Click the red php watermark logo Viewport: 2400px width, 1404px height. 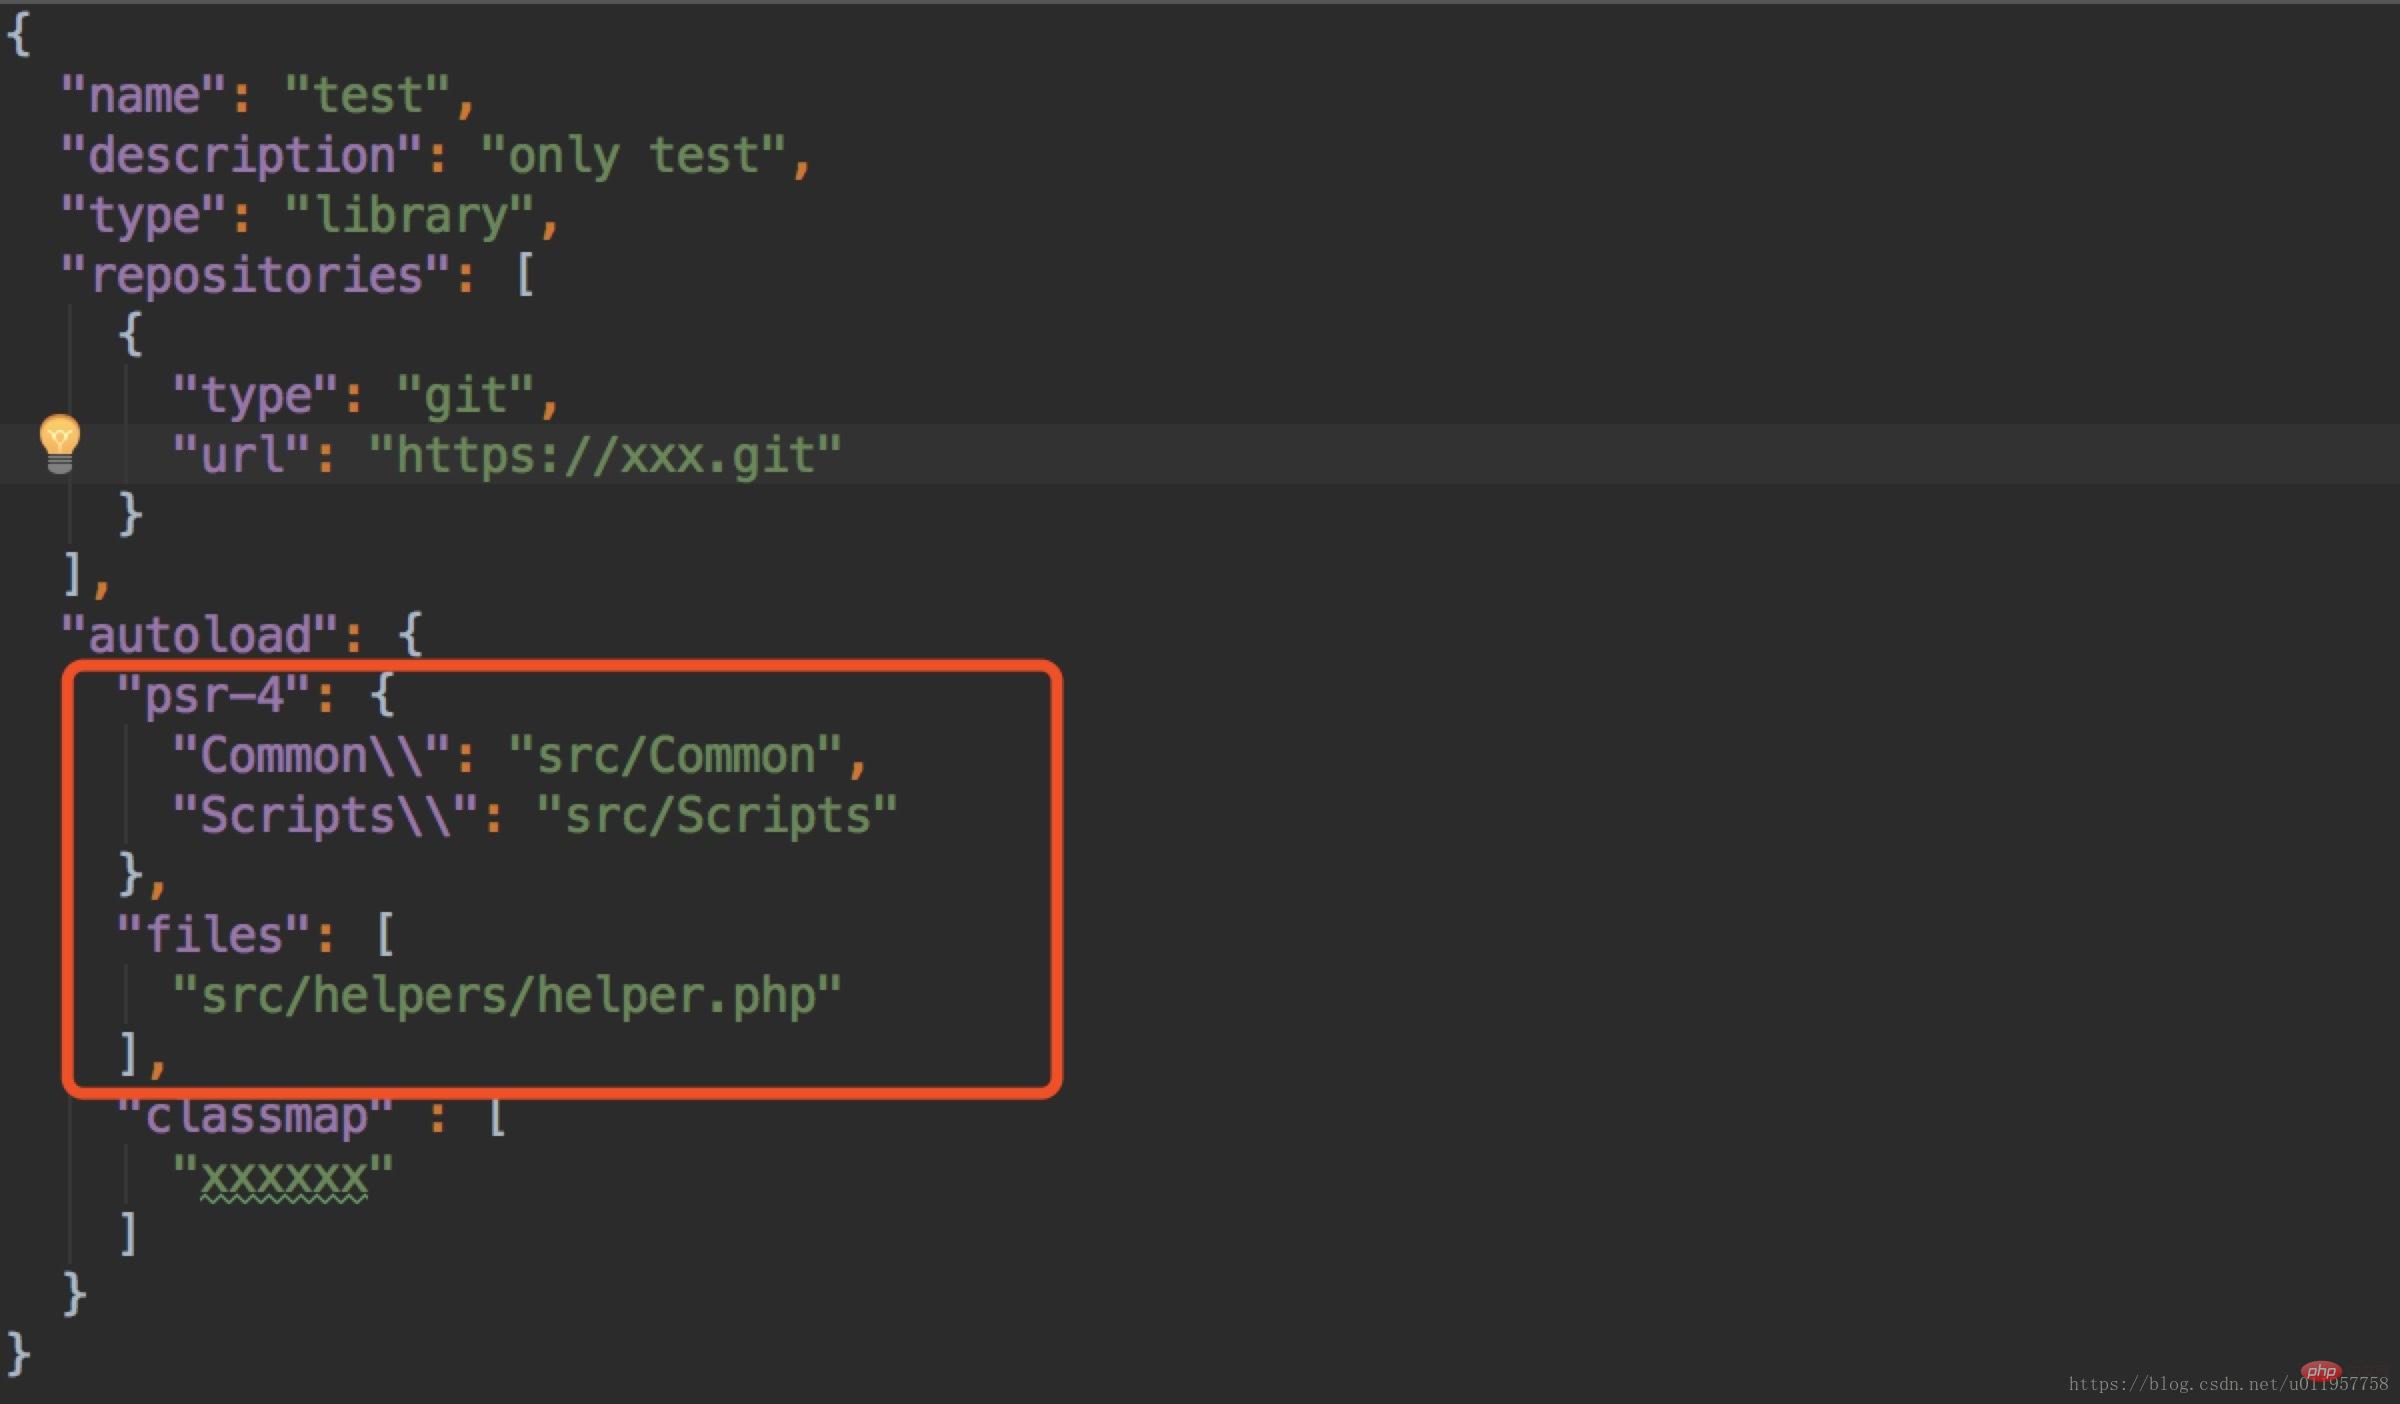click(x=2321, y=1371)
